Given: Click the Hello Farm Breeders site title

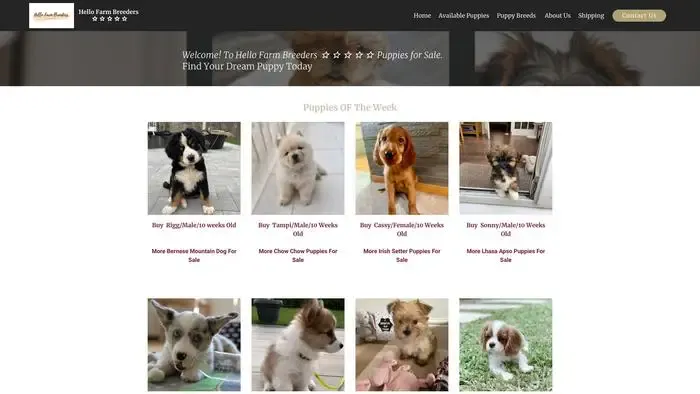Looking at the screenshot, I should (108, 12).
